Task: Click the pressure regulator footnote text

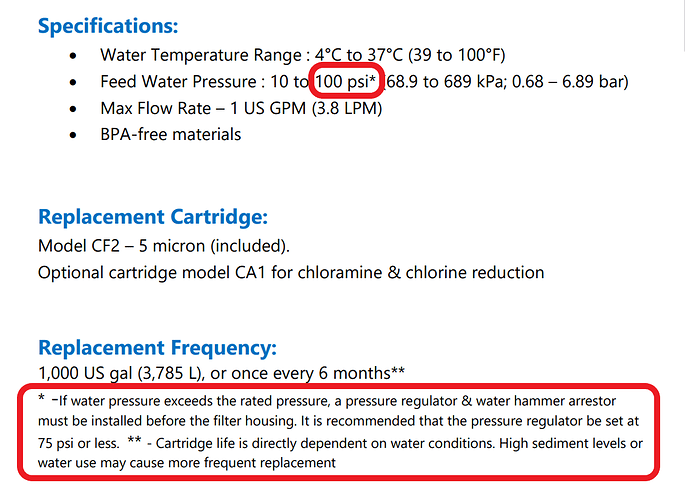Action: (338, 411)
